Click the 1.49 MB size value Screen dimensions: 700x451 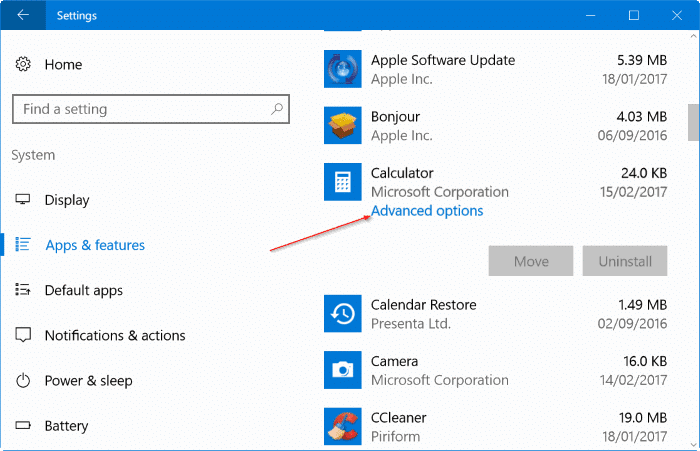point(642,305)
